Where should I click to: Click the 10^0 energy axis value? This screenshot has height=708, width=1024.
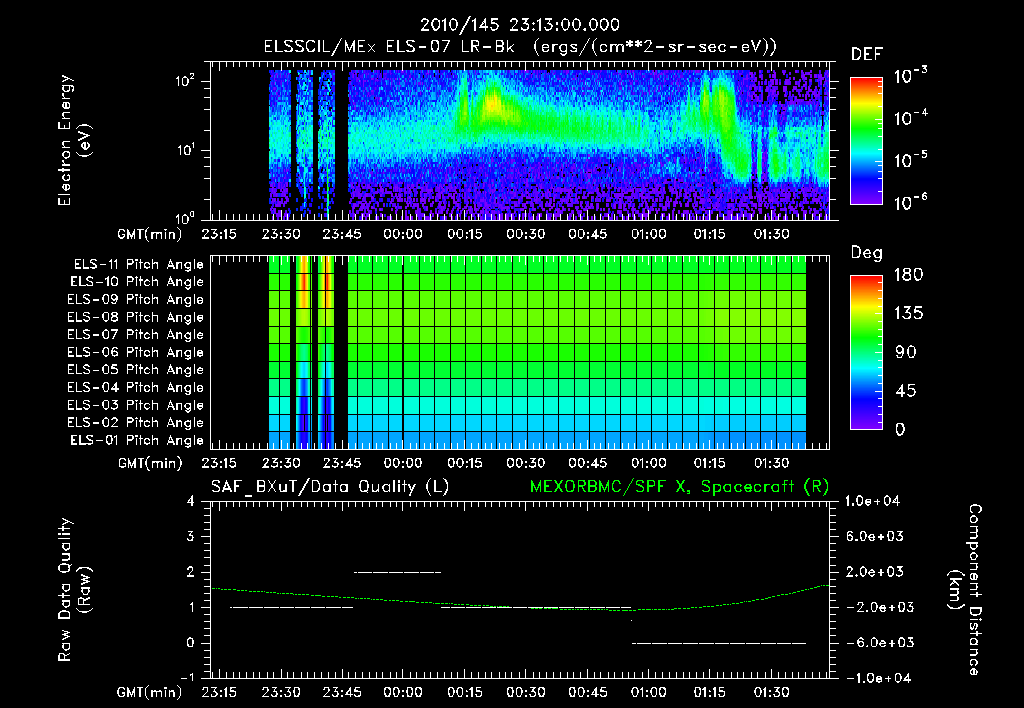coord(185,218)
